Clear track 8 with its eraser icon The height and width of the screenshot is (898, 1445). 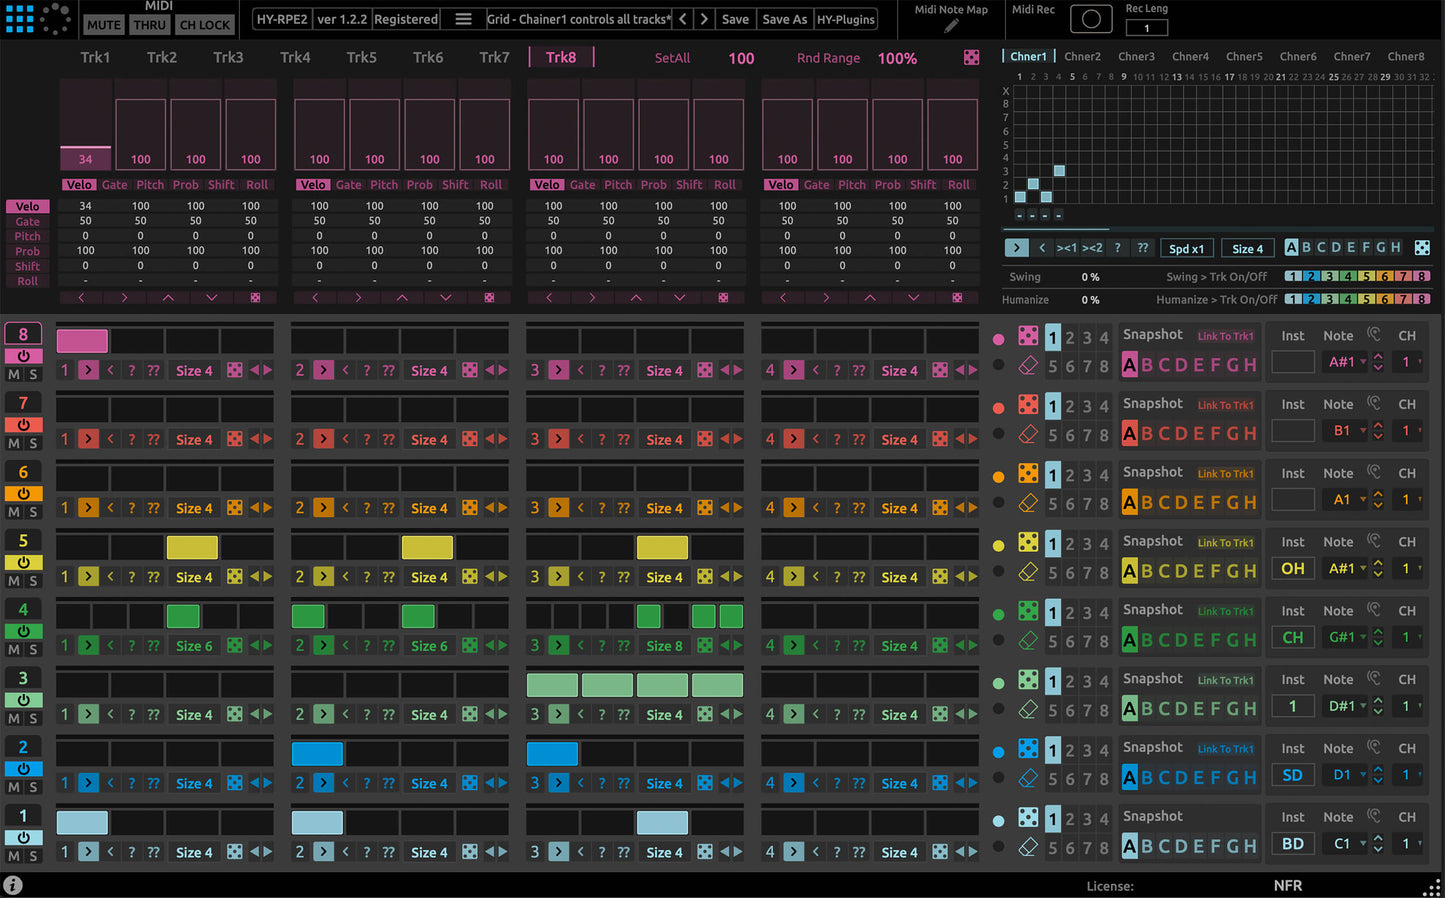(1028, 366)
